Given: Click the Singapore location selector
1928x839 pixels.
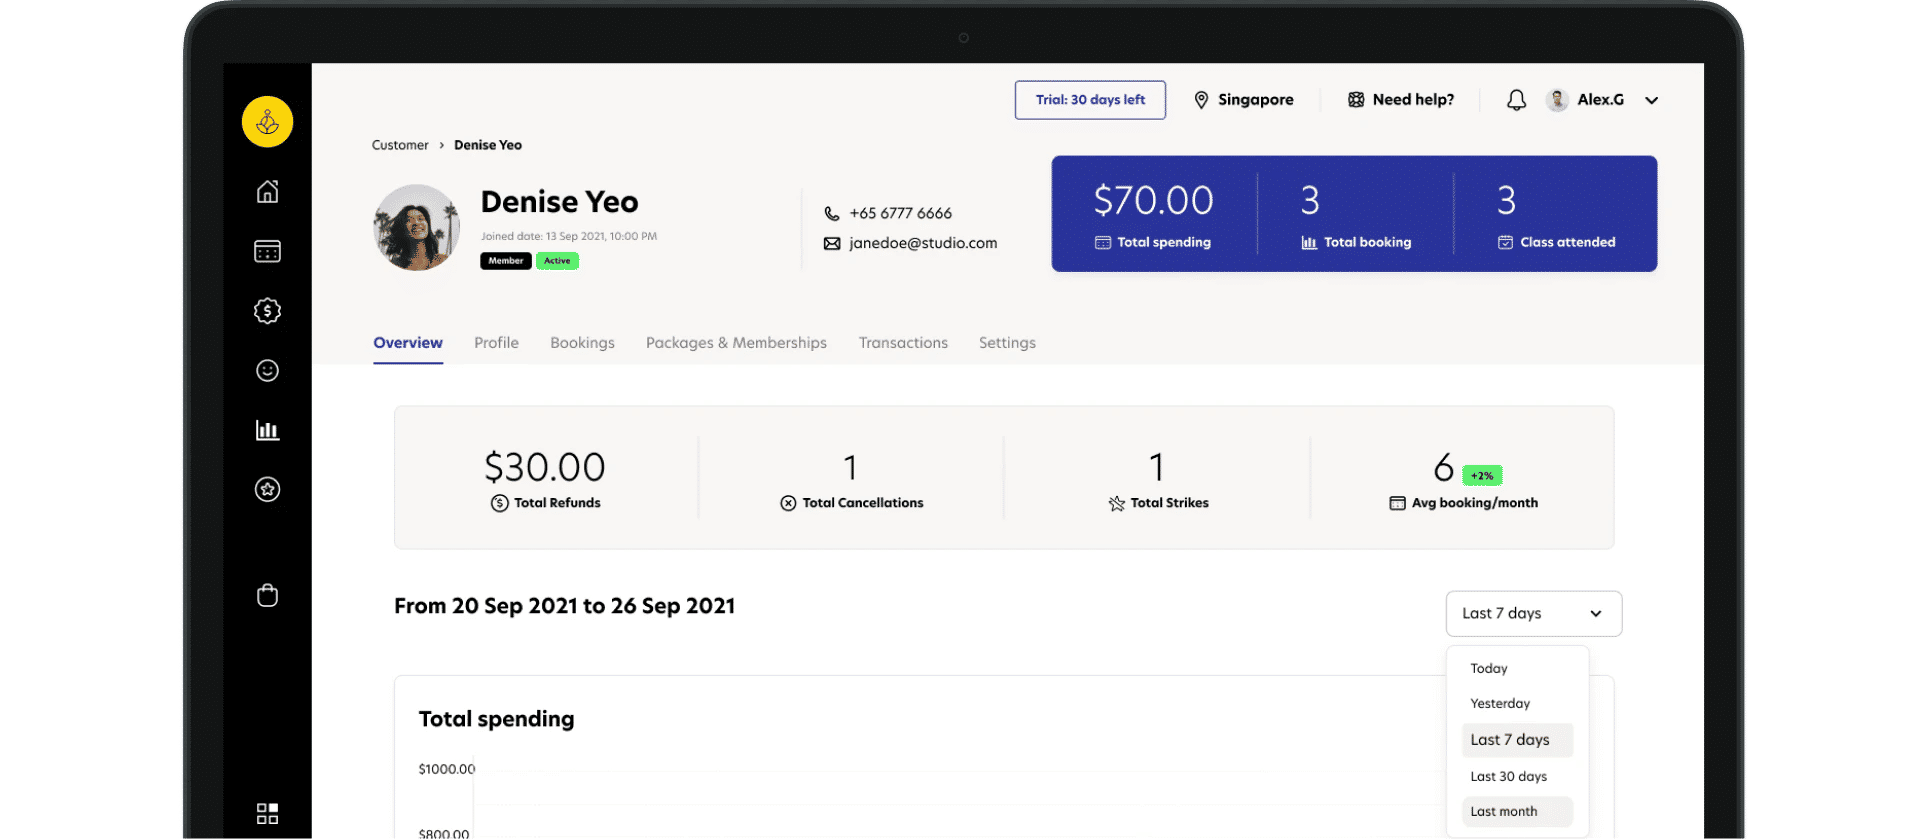Looking at the screenshot, I should click(1244, 100).
